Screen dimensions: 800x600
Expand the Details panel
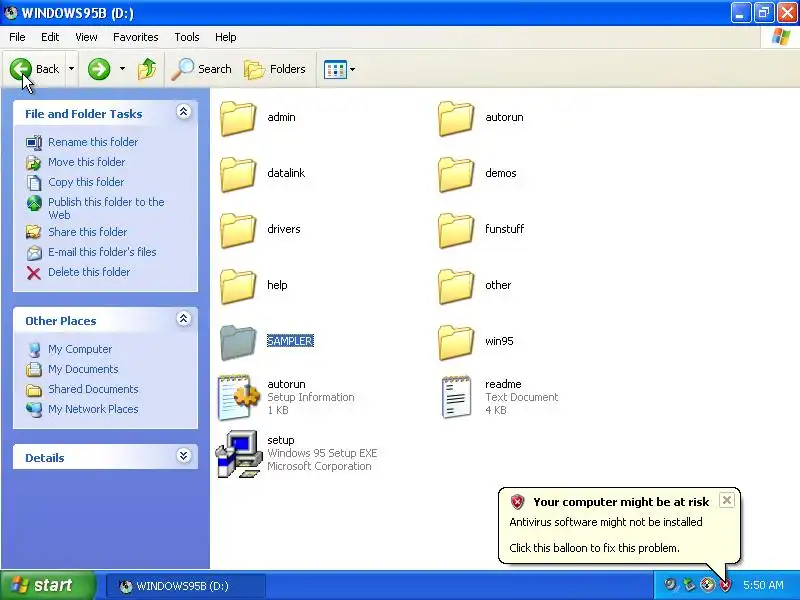[x=183, y=456]
